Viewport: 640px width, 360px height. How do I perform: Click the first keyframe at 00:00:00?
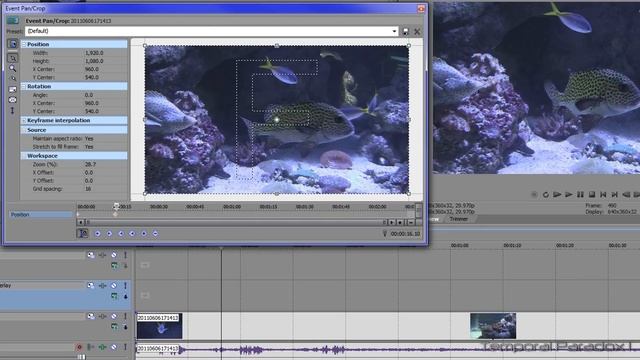pos(78,214)
